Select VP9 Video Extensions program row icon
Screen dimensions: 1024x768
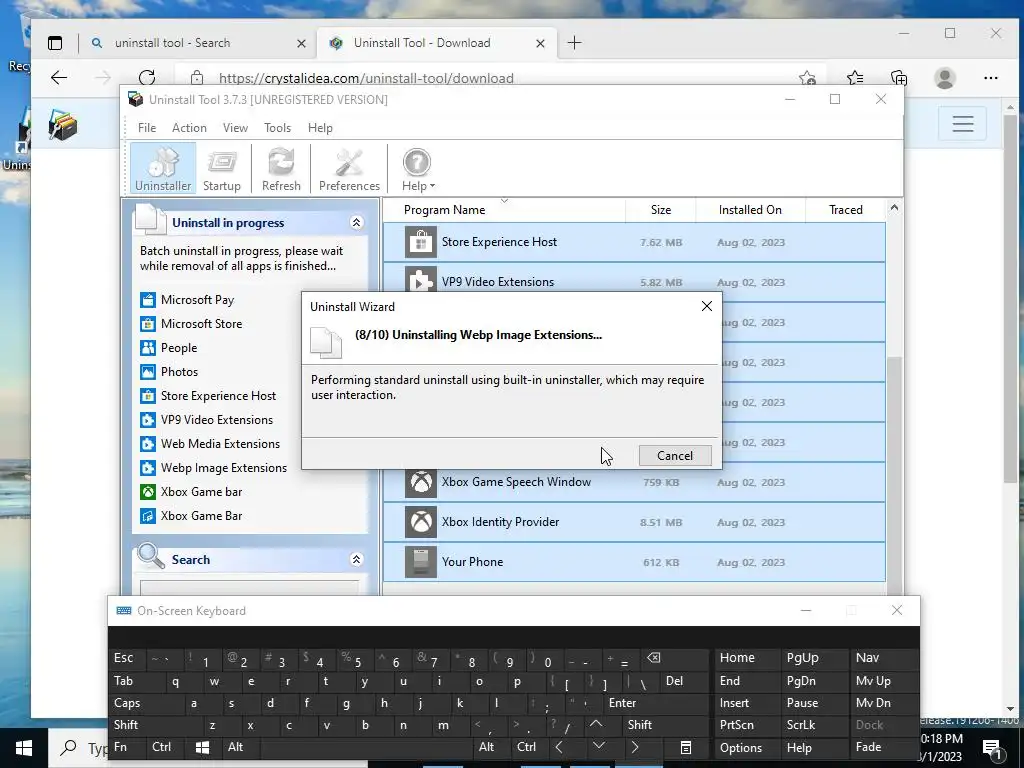click(421, 280)
